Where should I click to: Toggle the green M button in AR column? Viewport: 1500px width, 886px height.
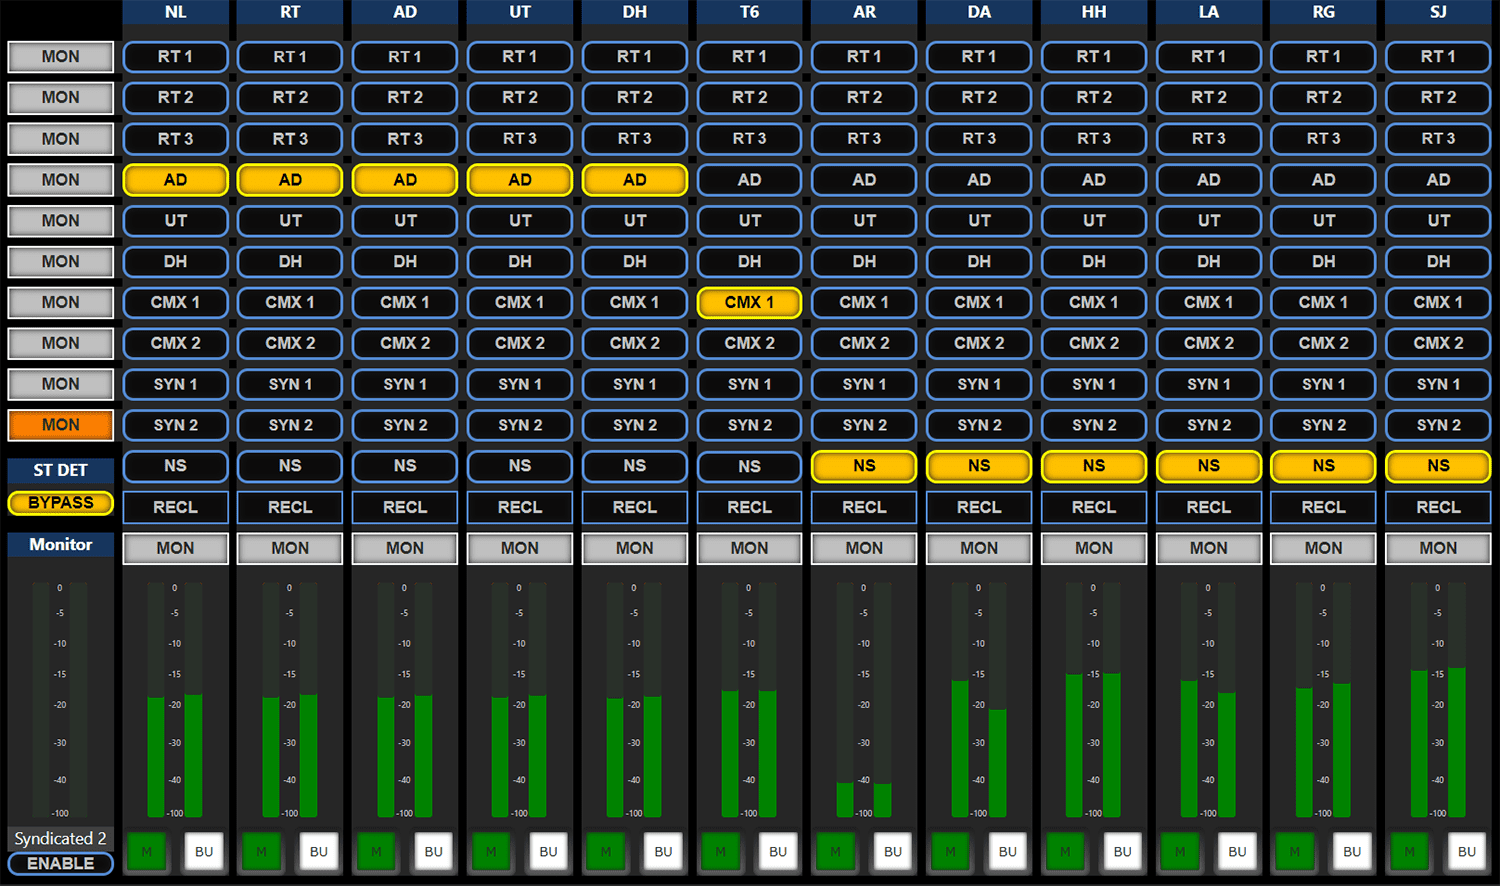[x=836, y=851]
